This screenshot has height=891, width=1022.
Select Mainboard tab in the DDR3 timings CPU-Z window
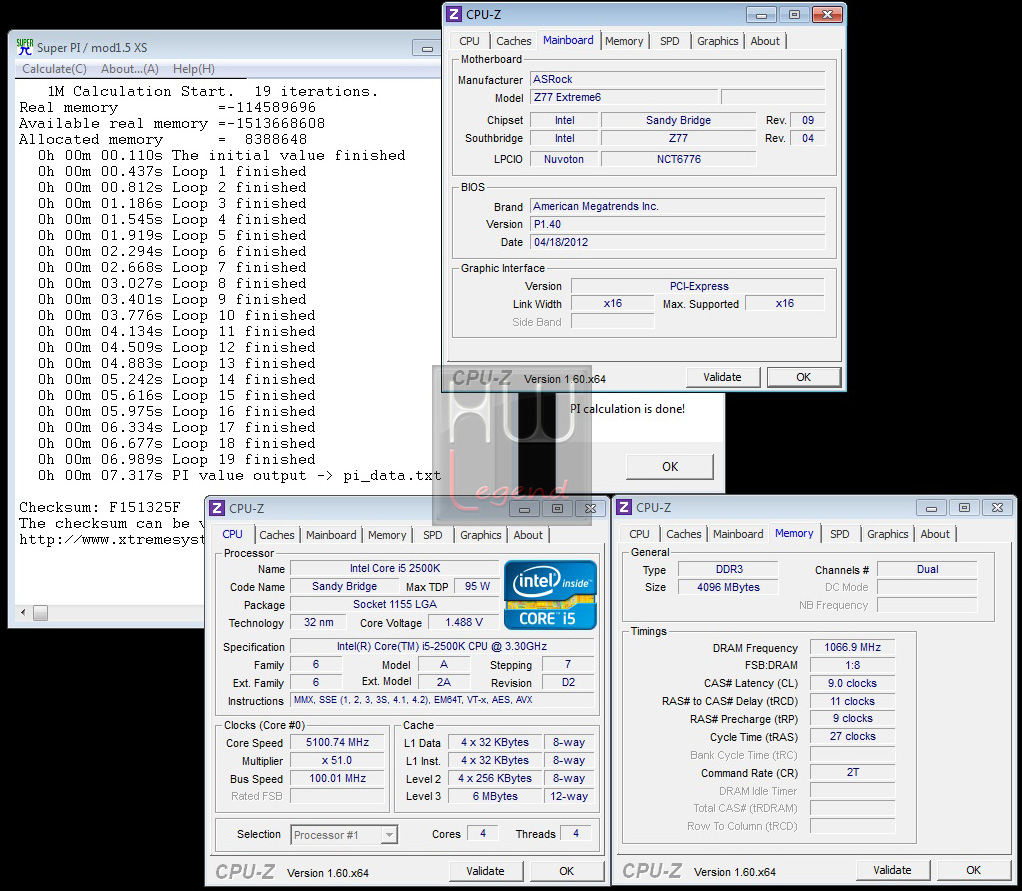738,534
